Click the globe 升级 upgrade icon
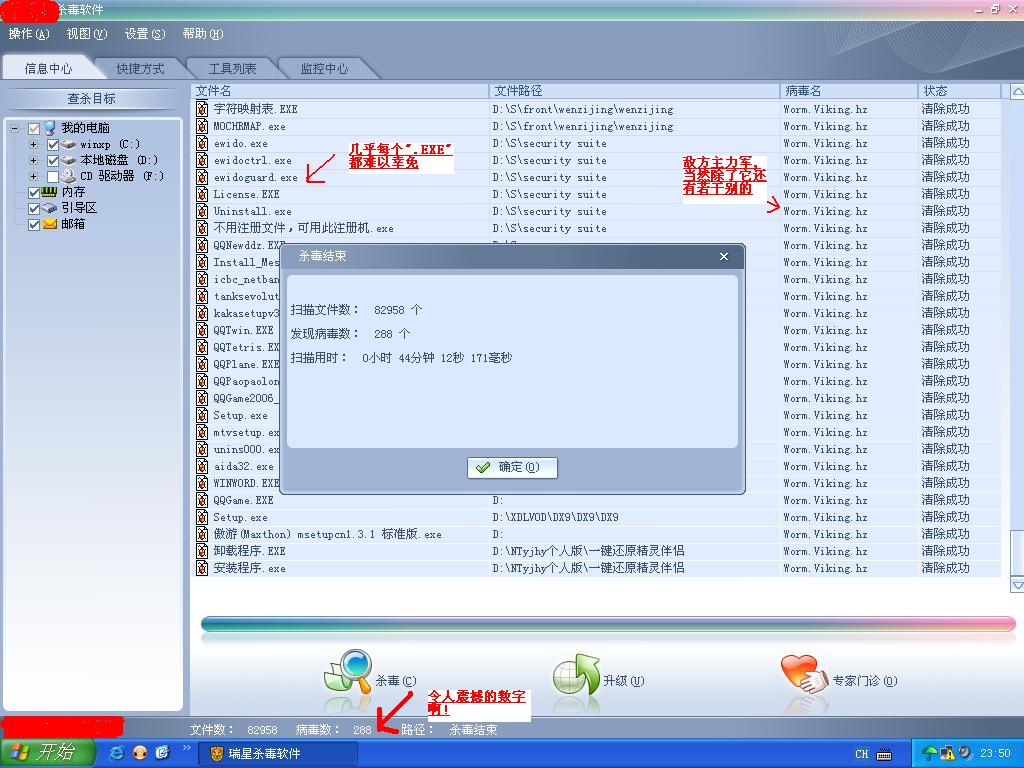This screenshot has height=768, width=1024. (576, 675)
